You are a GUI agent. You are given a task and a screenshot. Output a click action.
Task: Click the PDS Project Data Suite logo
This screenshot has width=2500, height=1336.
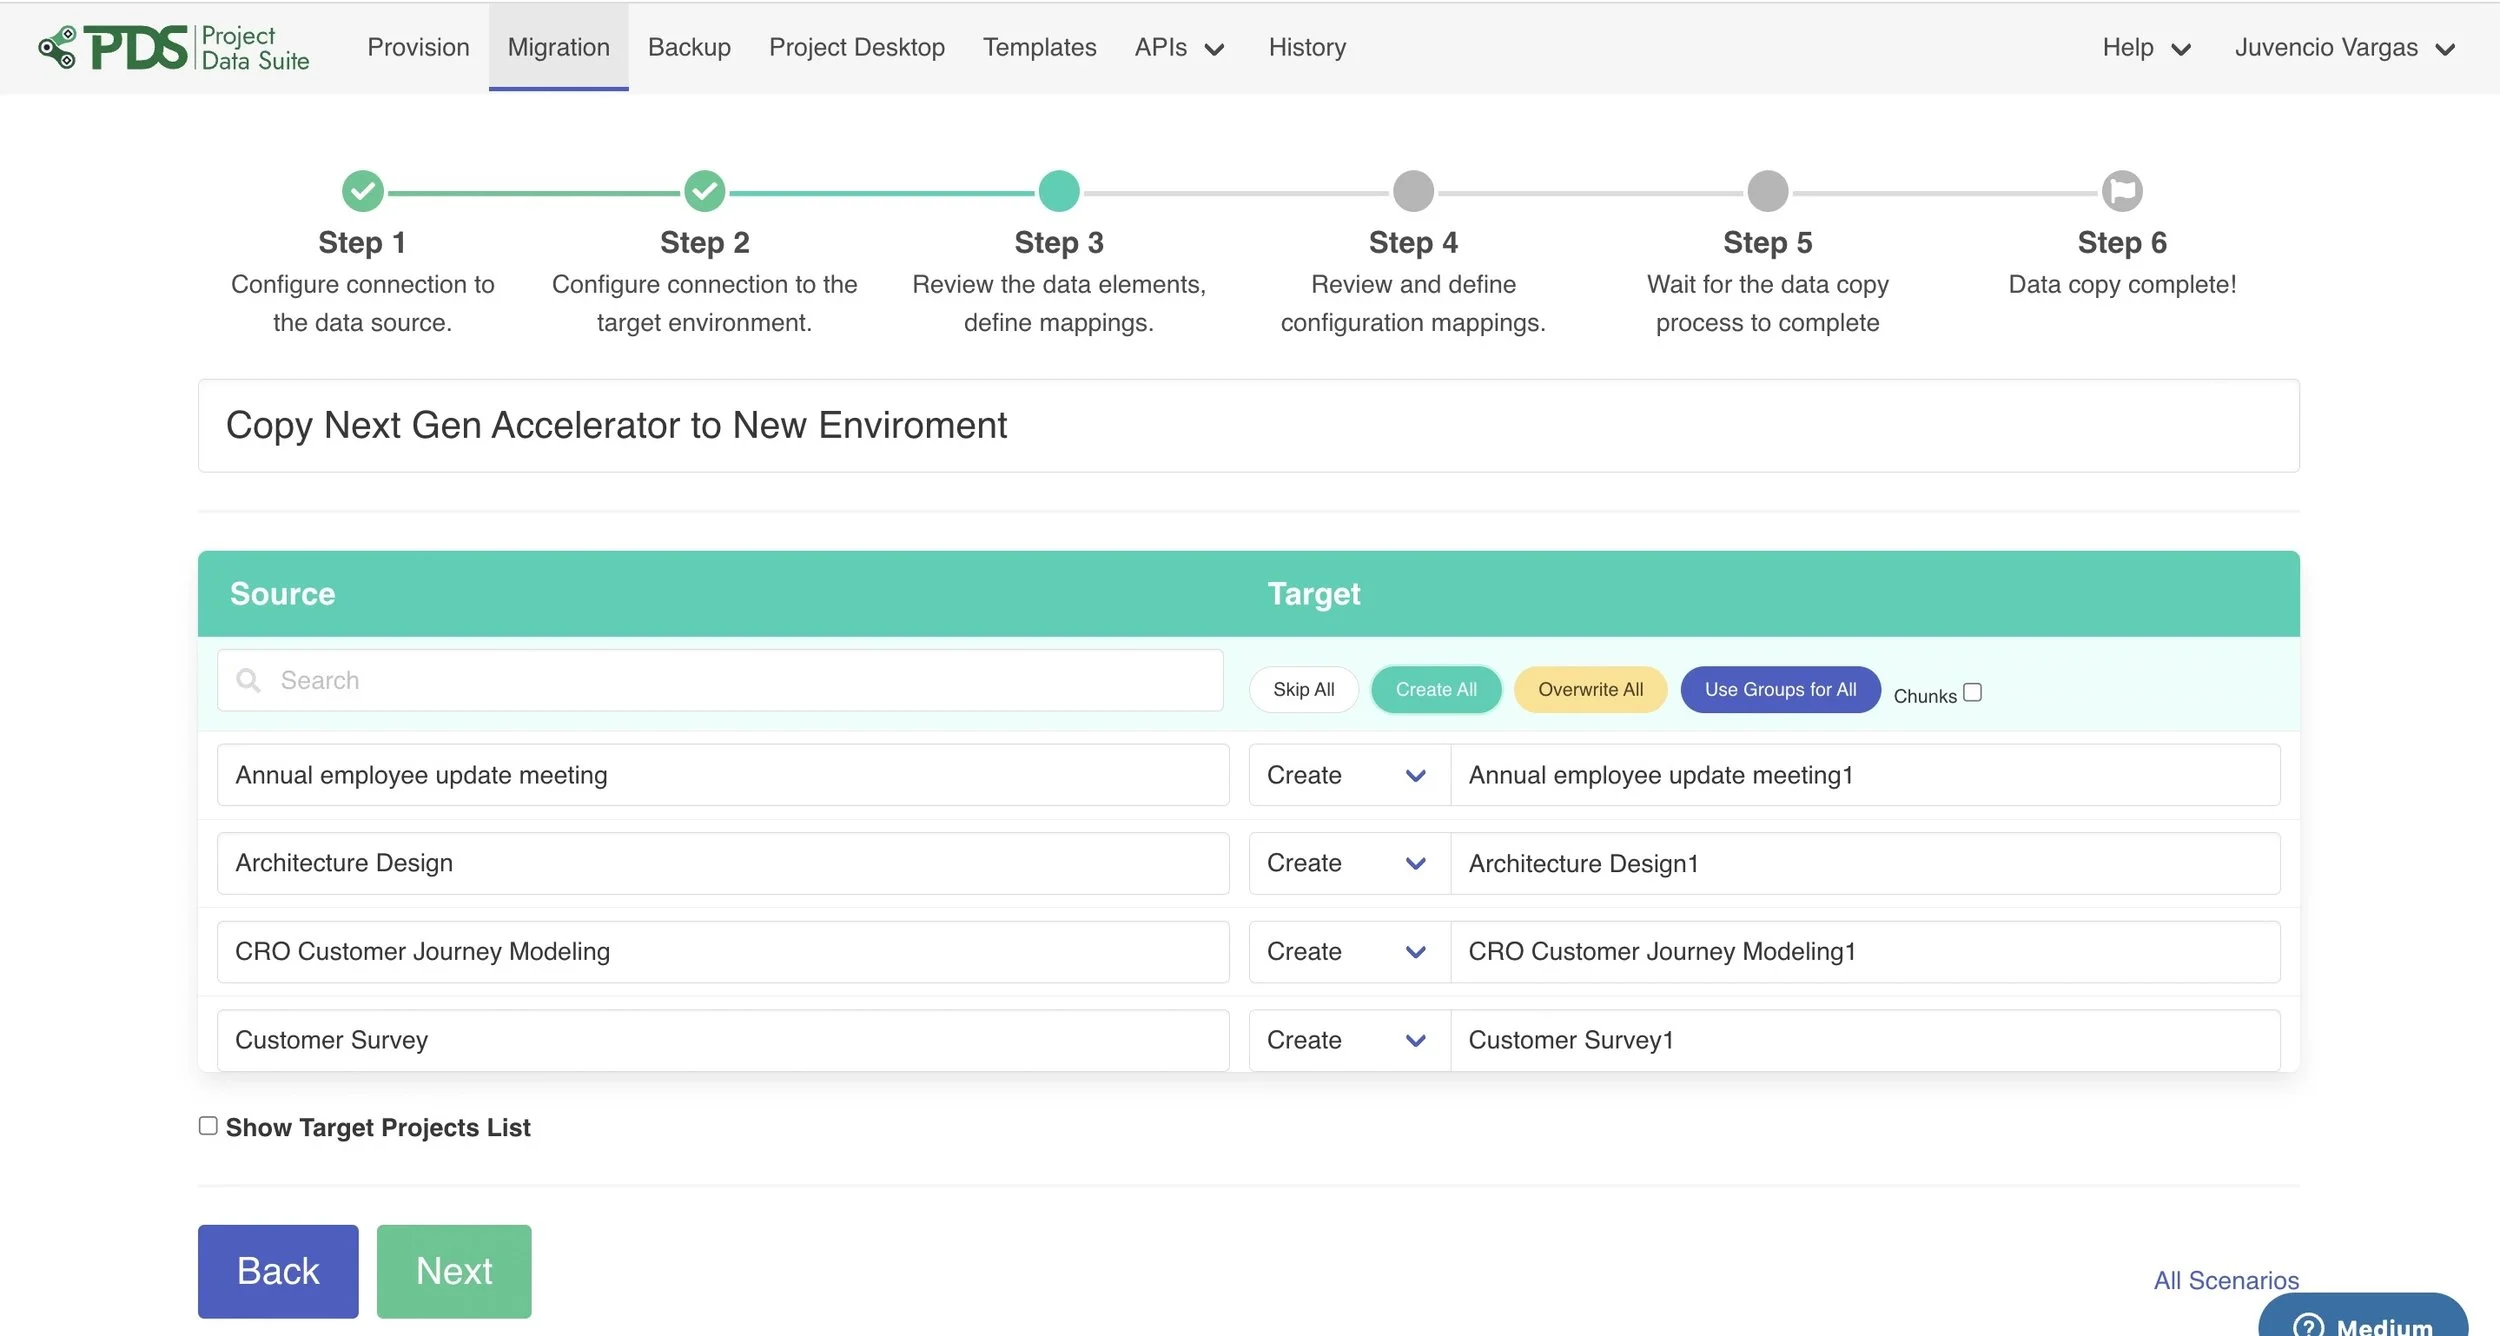[x=174, y=48]
